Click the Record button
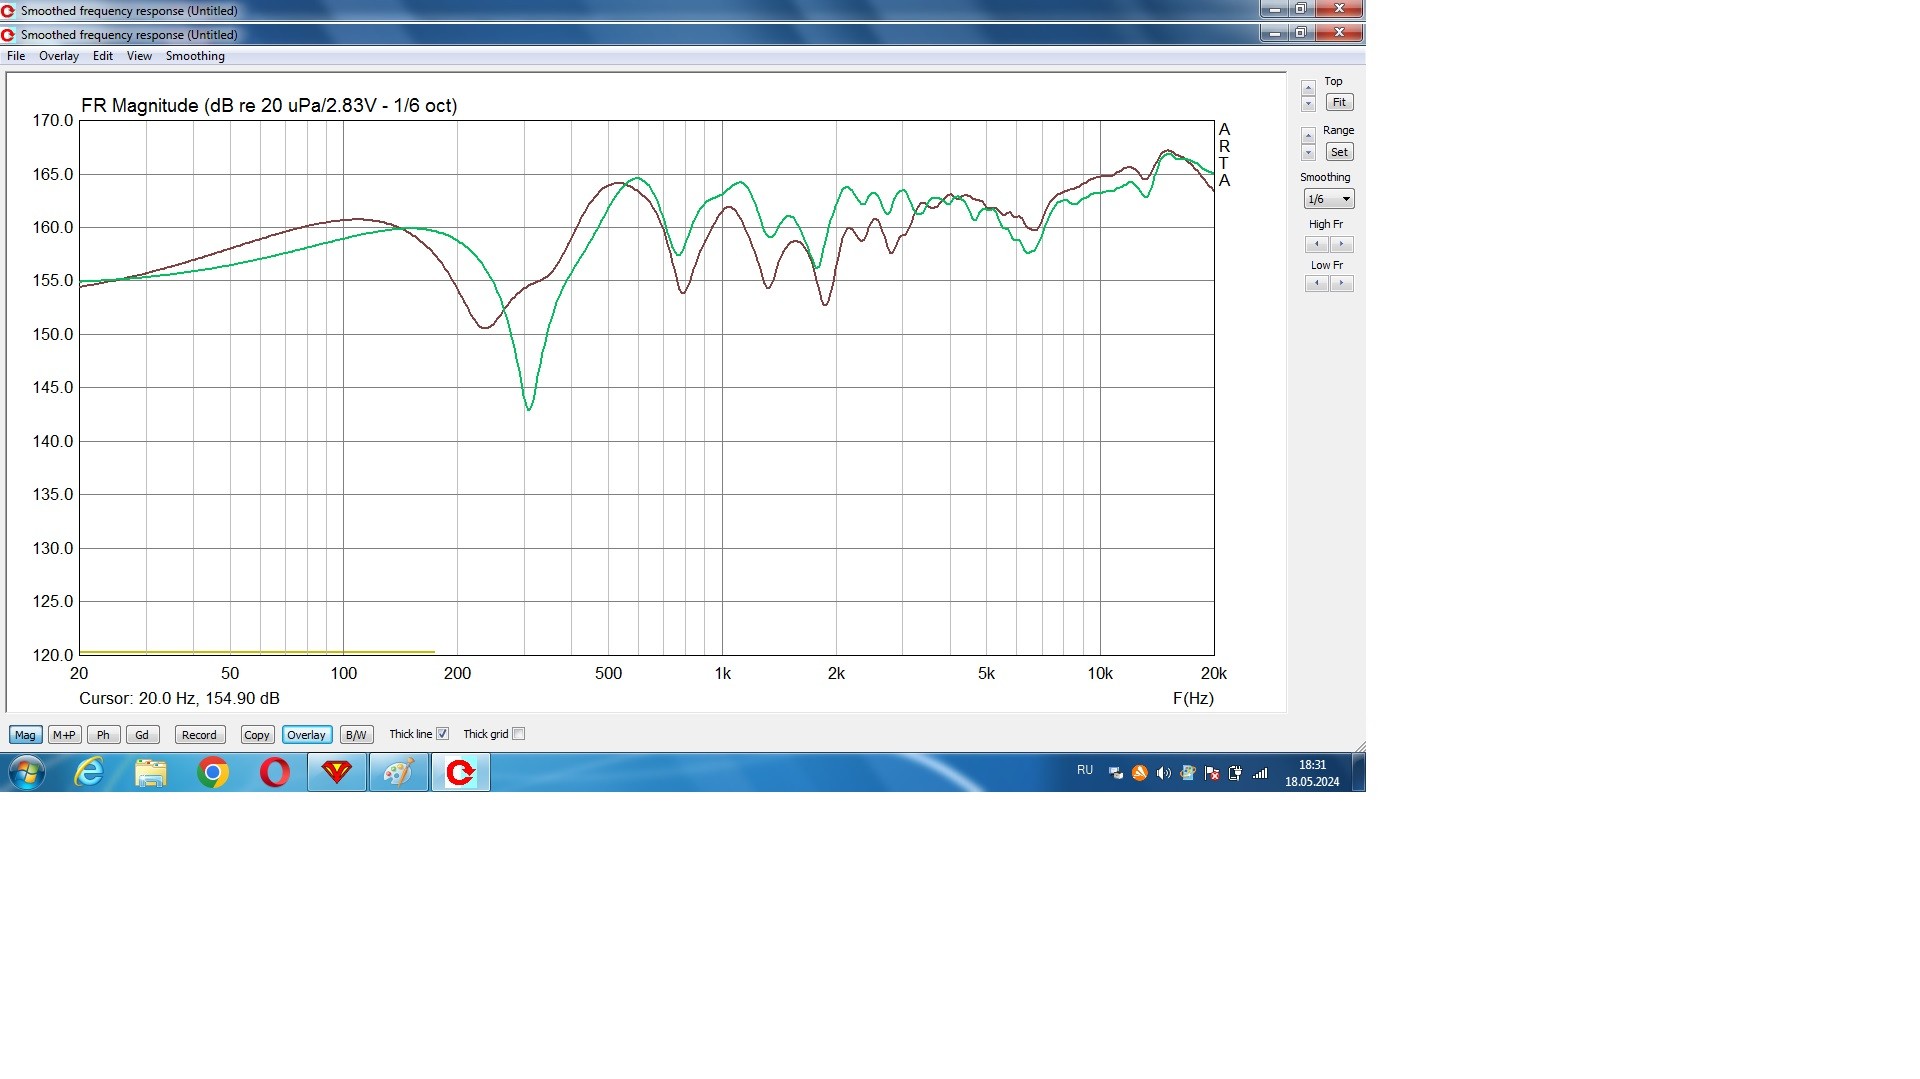 pos(199,735)
